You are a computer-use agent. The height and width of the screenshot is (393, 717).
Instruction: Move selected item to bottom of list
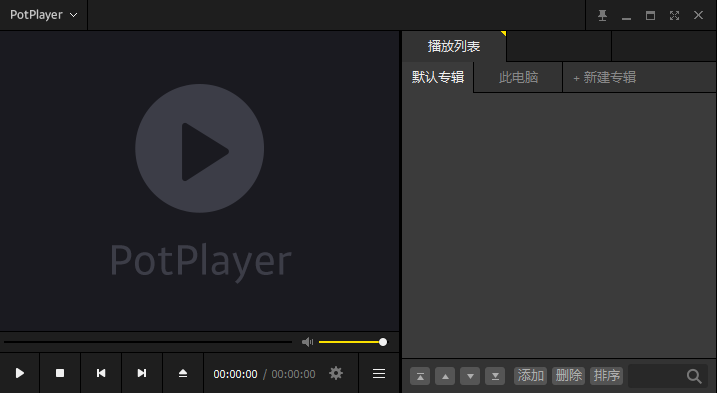[495, 376]
